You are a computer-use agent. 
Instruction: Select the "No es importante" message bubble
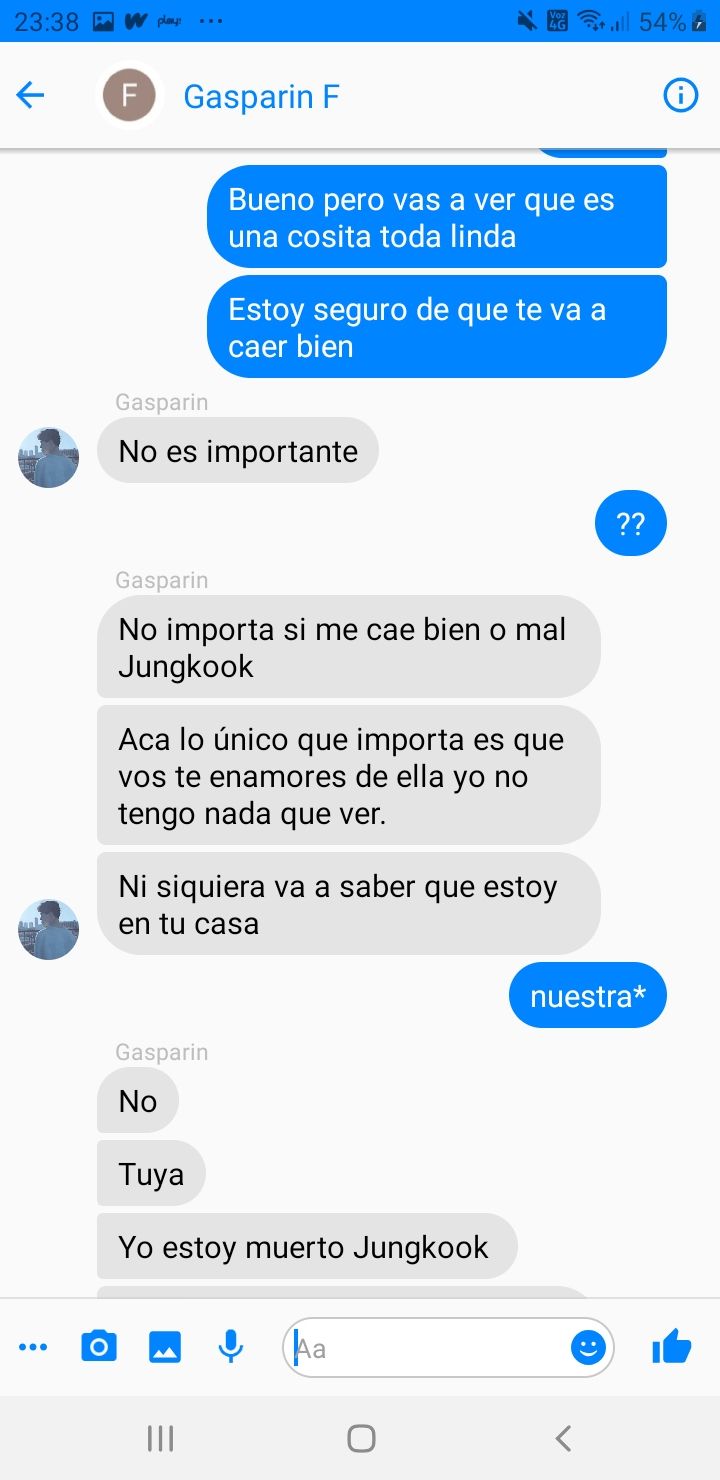tap(238, 451)
